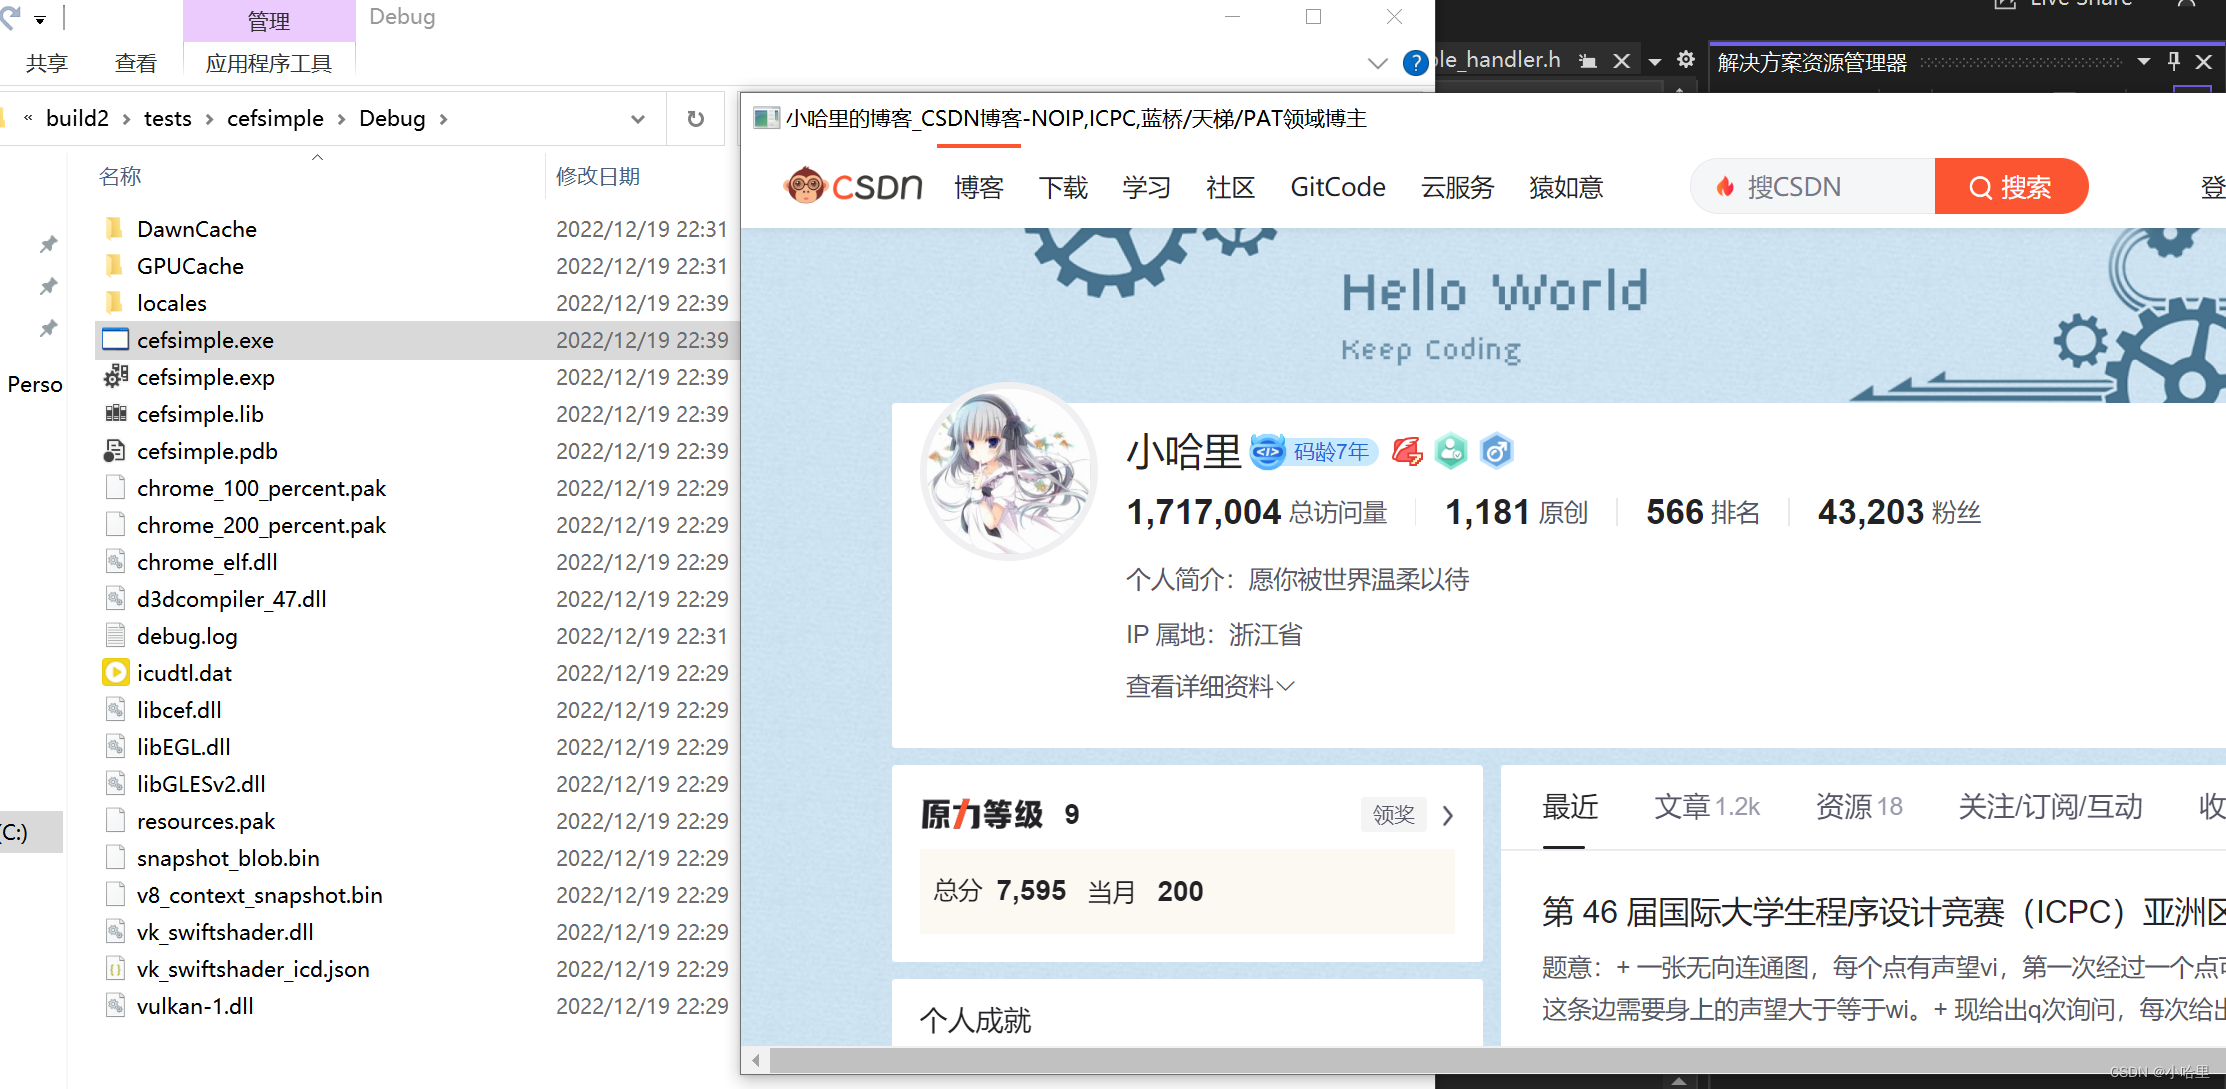This screenshot has height=1089, width=2226.
Task: Switch to the 资源 18 tab
Action: point(1859,806)
